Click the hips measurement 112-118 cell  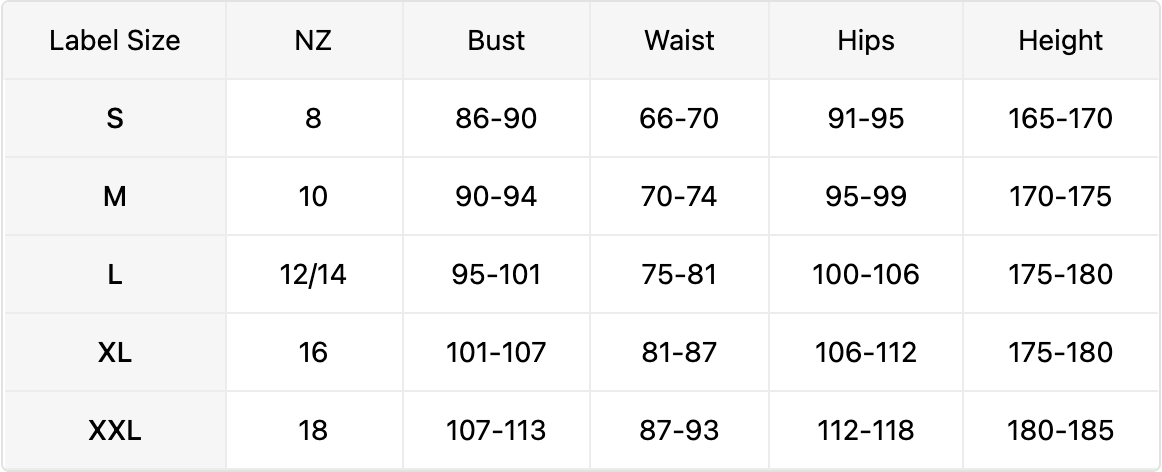[x=866, y=431]
